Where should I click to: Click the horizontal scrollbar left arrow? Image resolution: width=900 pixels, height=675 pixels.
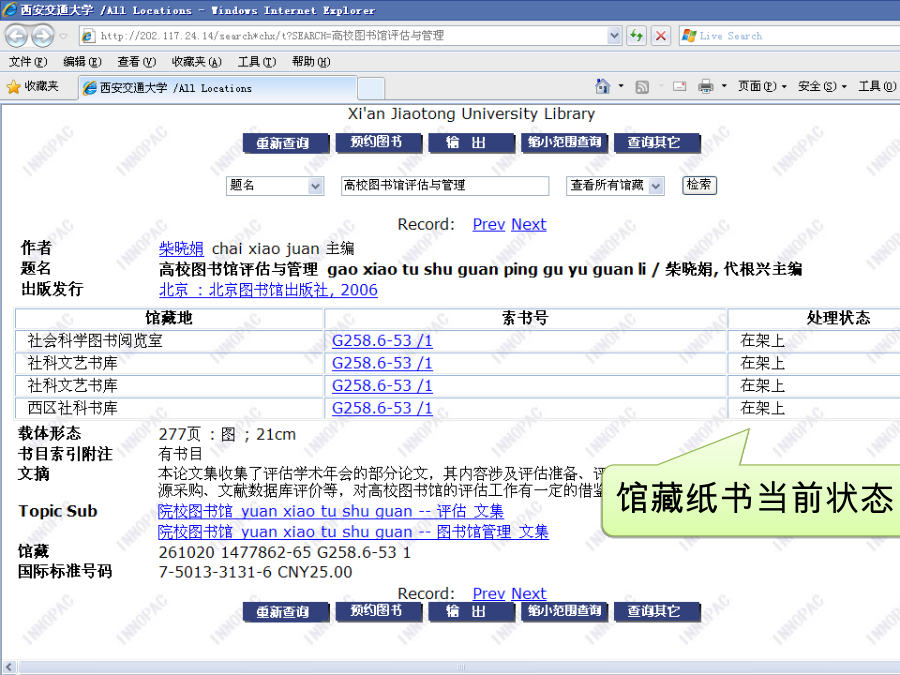pos(9,668)
